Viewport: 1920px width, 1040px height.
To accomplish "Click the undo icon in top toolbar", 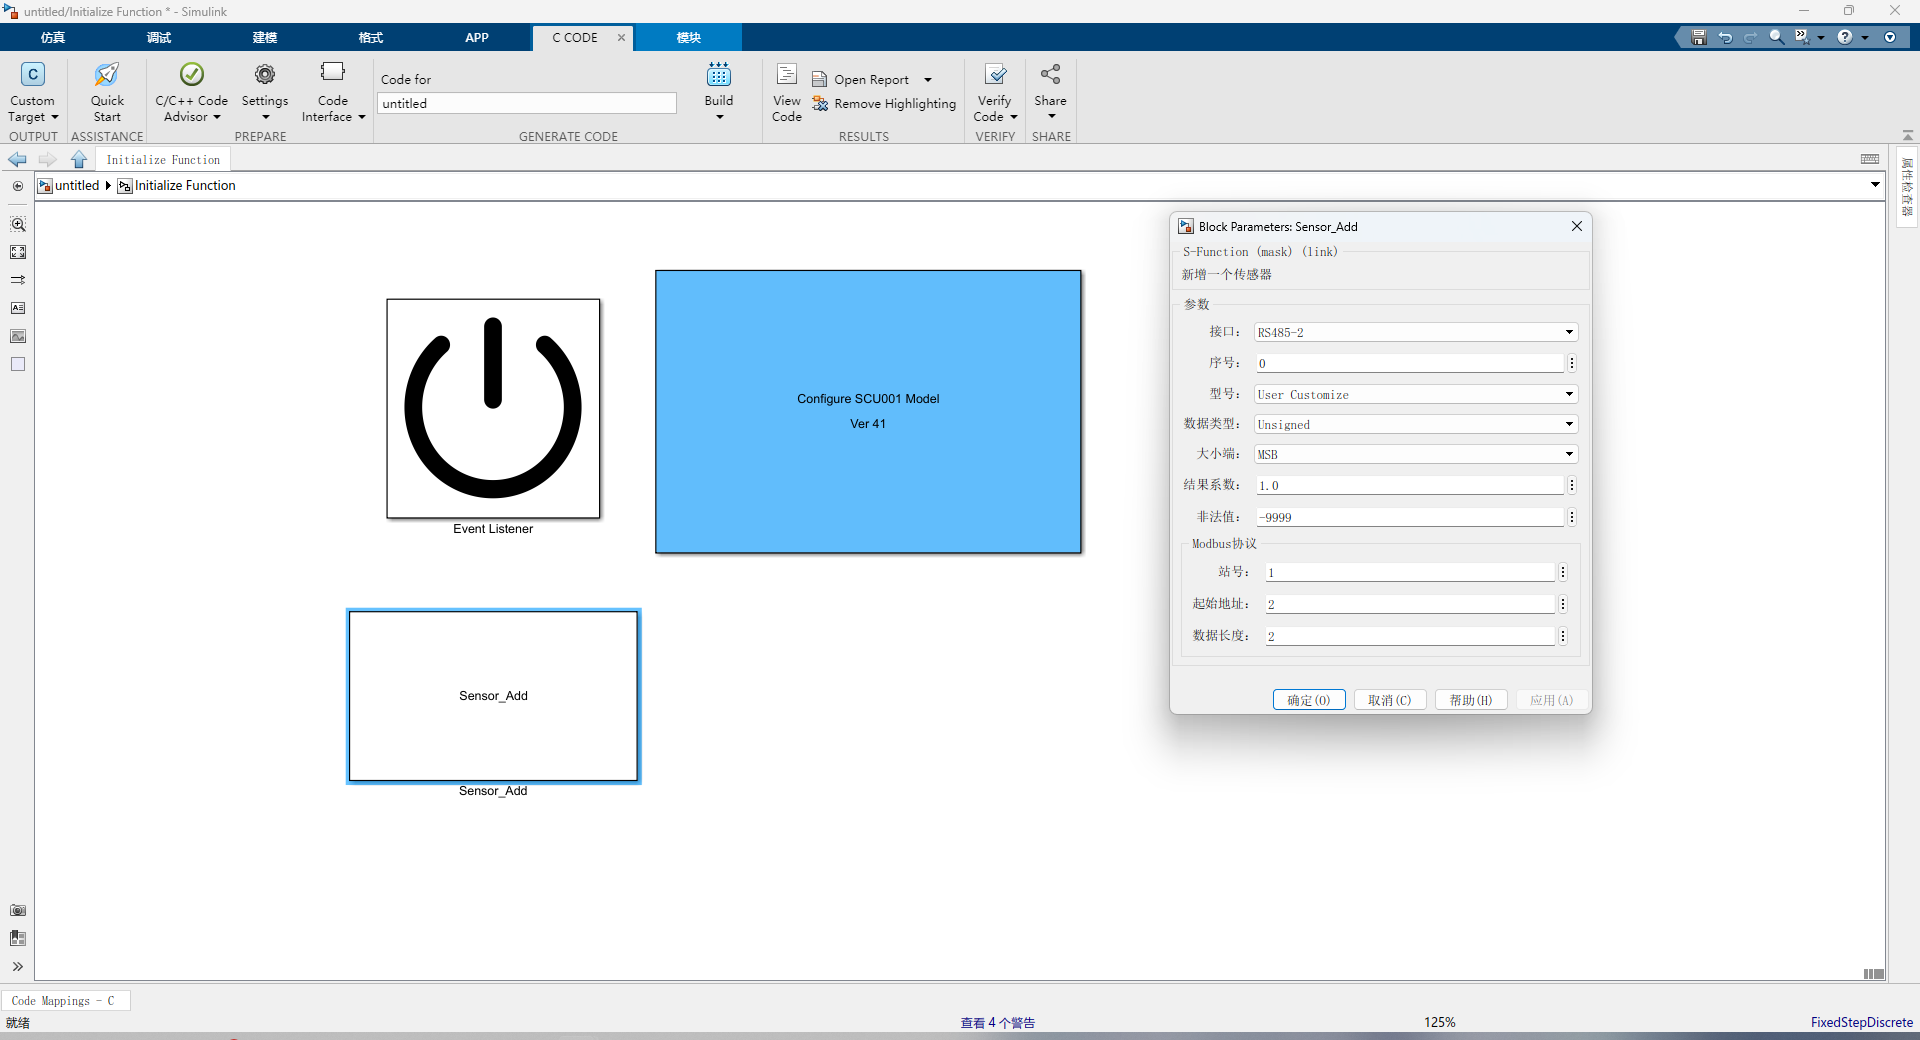I will (x=1725, y=37).
